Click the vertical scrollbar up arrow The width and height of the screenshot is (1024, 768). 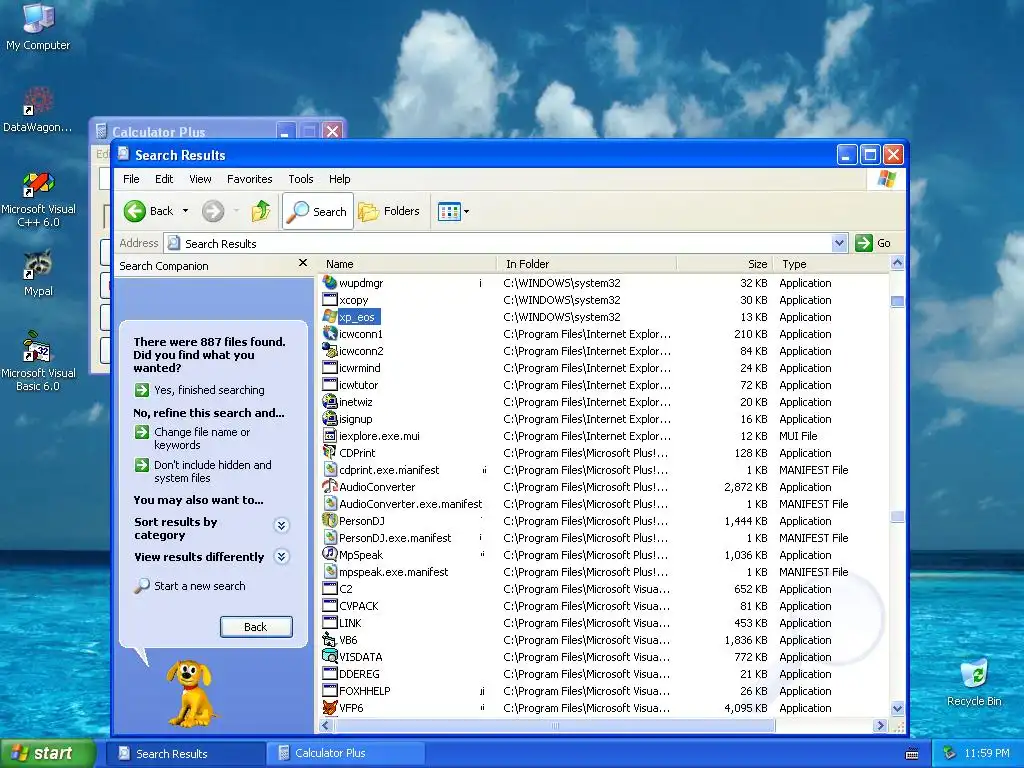pos(897,263)
